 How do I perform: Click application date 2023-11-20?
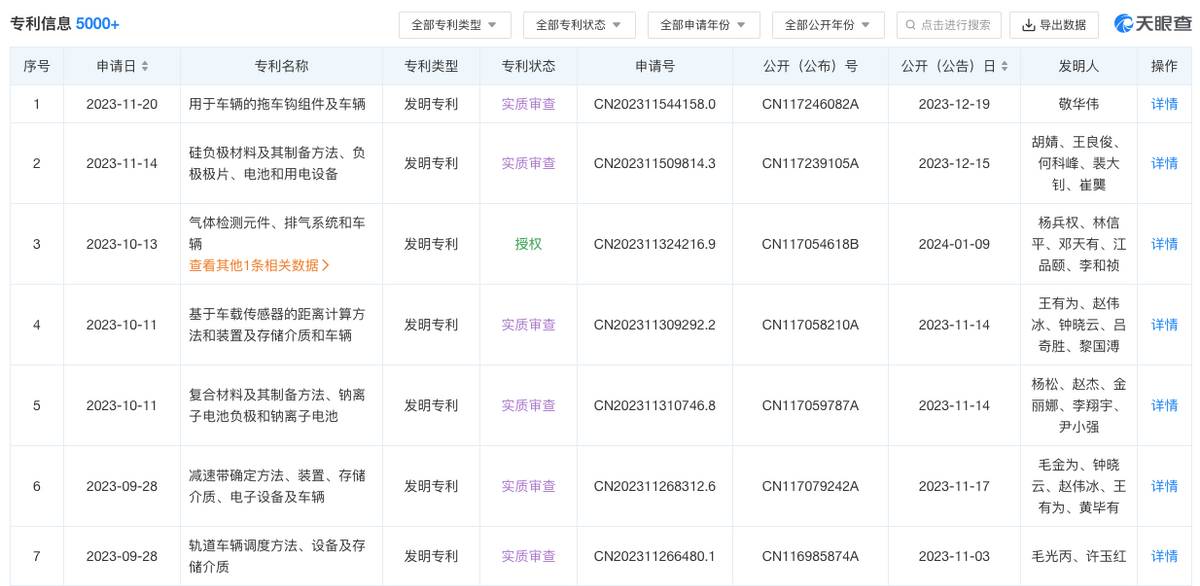click(x=122, y=104)
